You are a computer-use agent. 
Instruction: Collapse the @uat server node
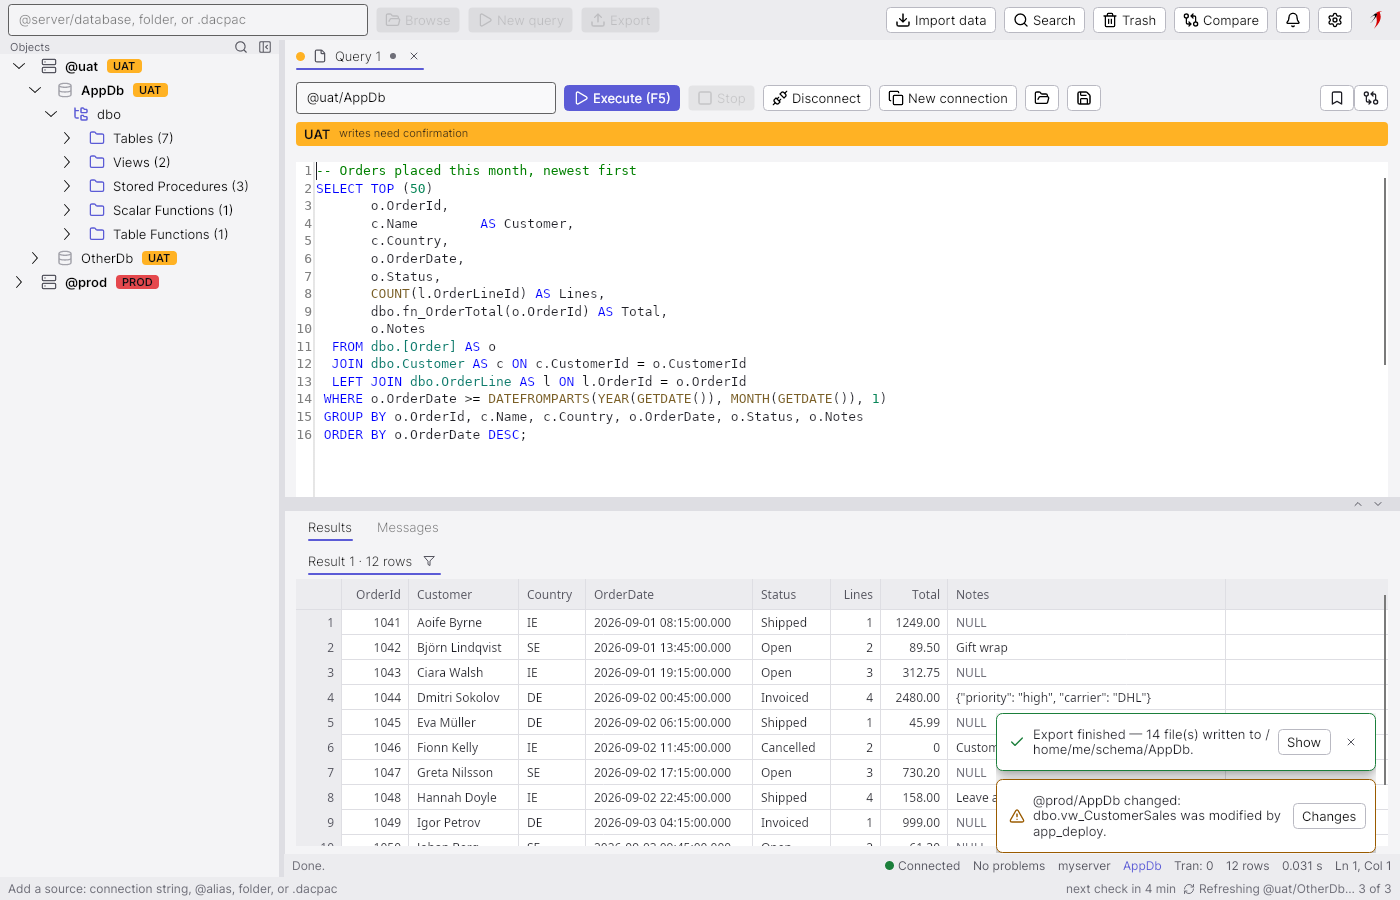pos(19,66)
